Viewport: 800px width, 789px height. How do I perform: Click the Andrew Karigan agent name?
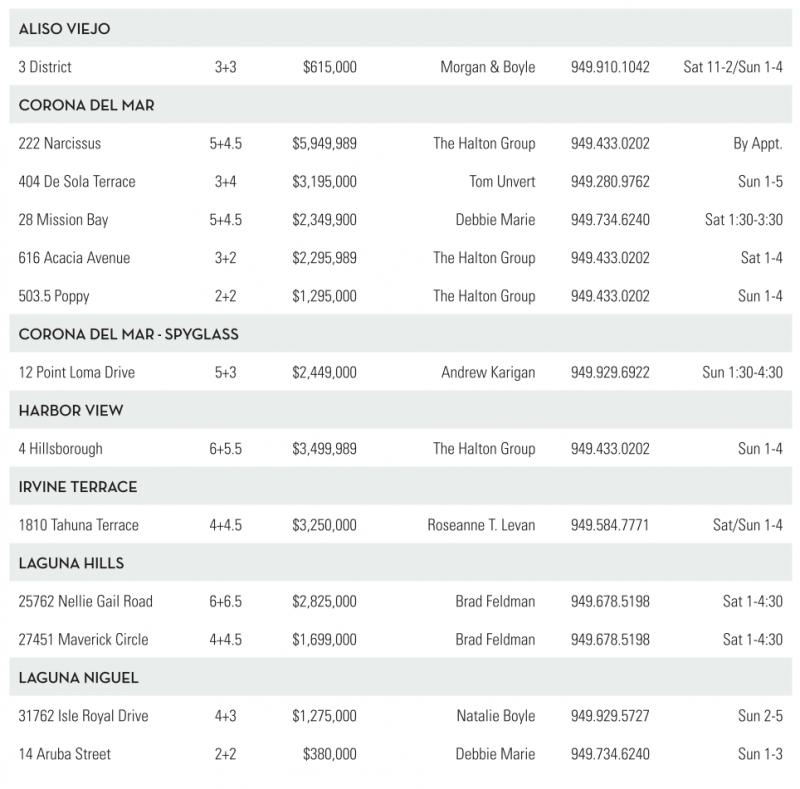click(x=488, y=373)
